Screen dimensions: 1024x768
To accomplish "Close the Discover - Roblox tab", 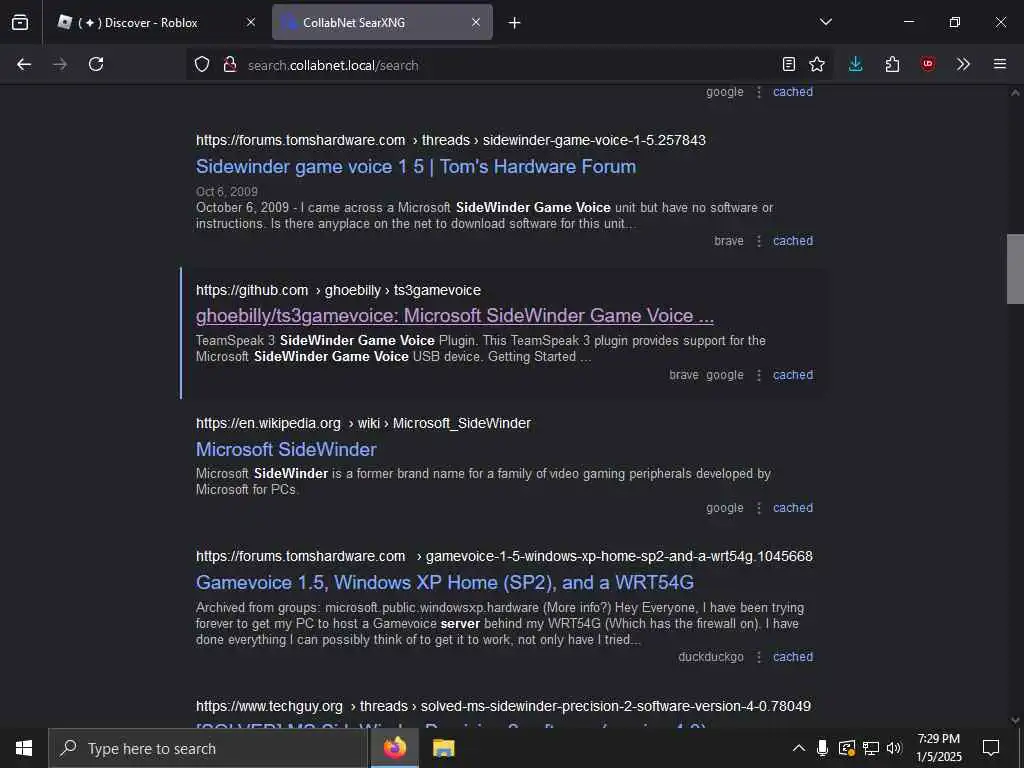I will coord(251,22).
